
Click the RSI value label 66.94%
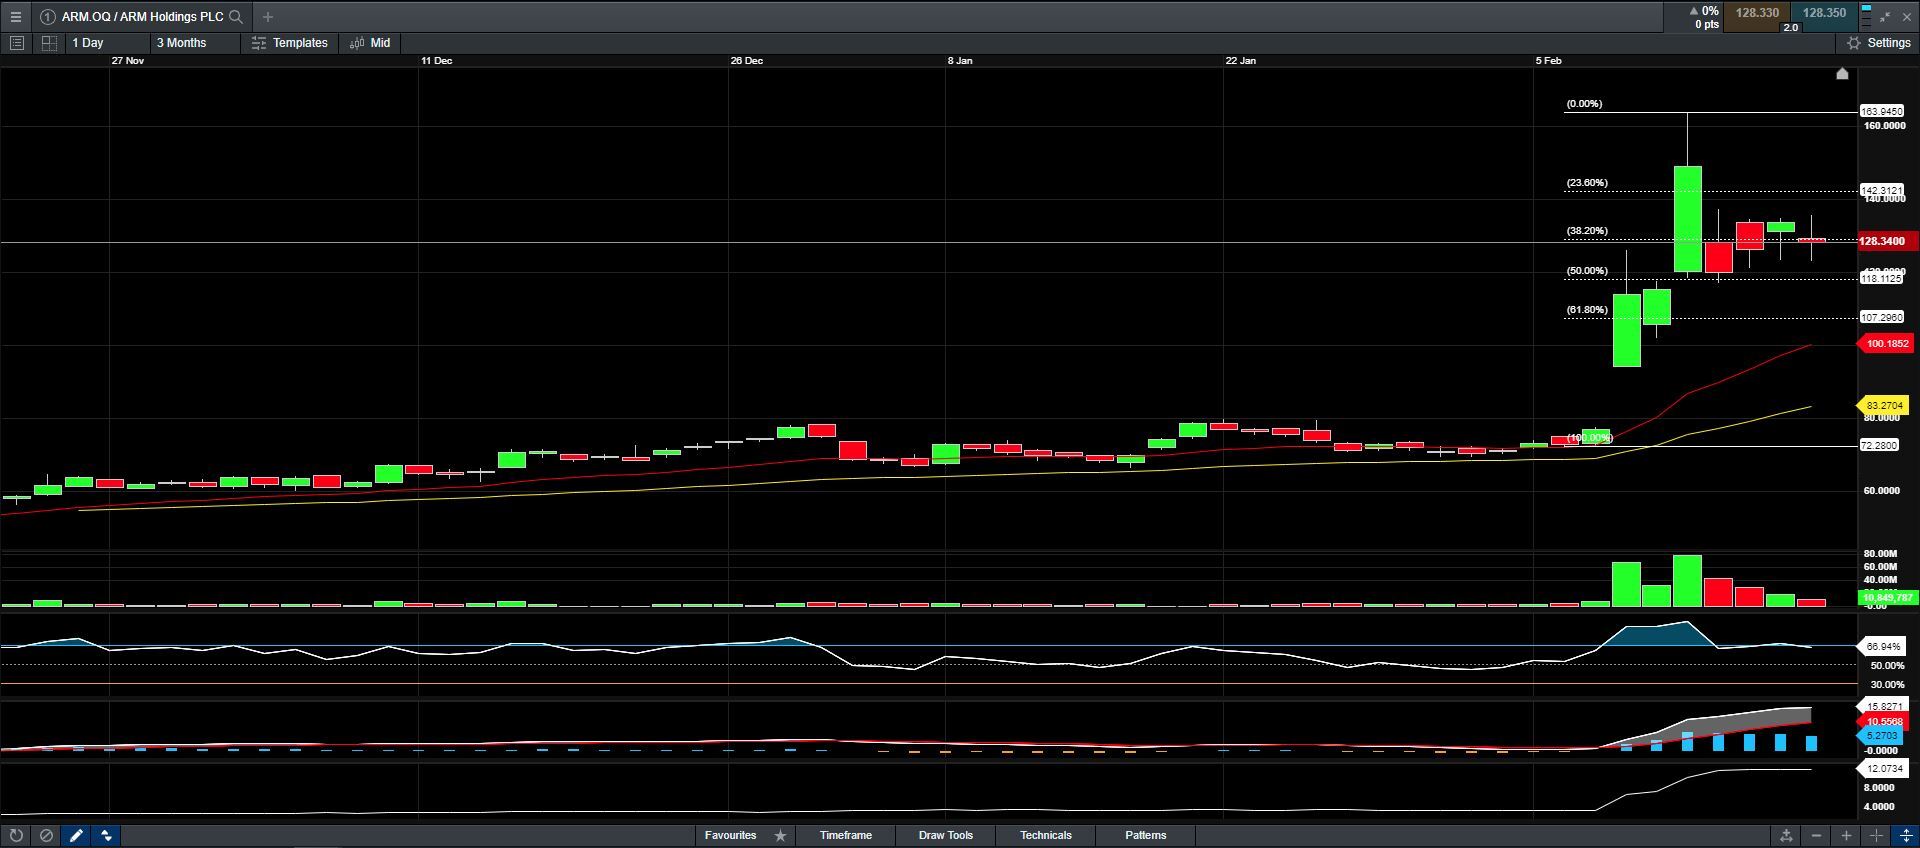coord(1883,646)
